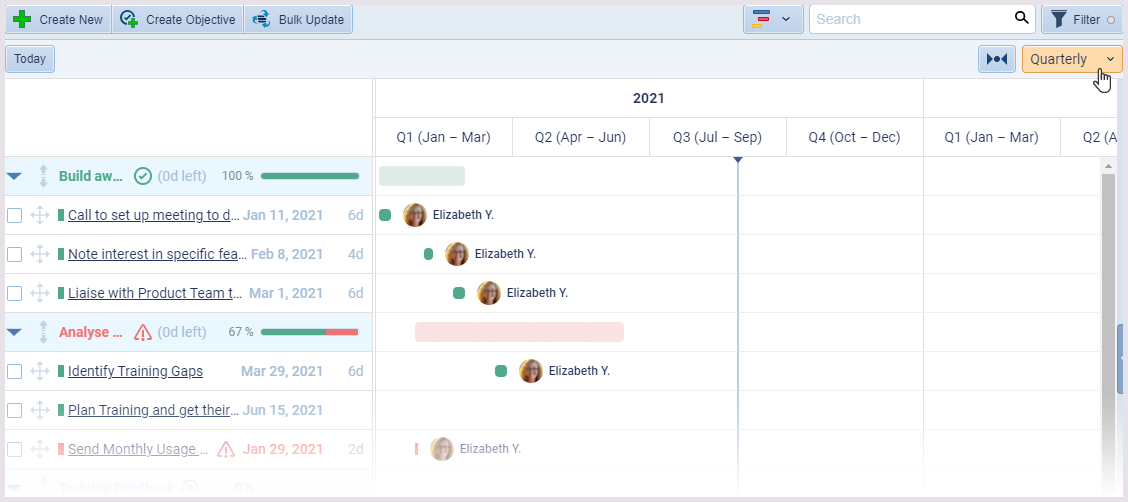Click the Create New plus icon

pos(22,19)
